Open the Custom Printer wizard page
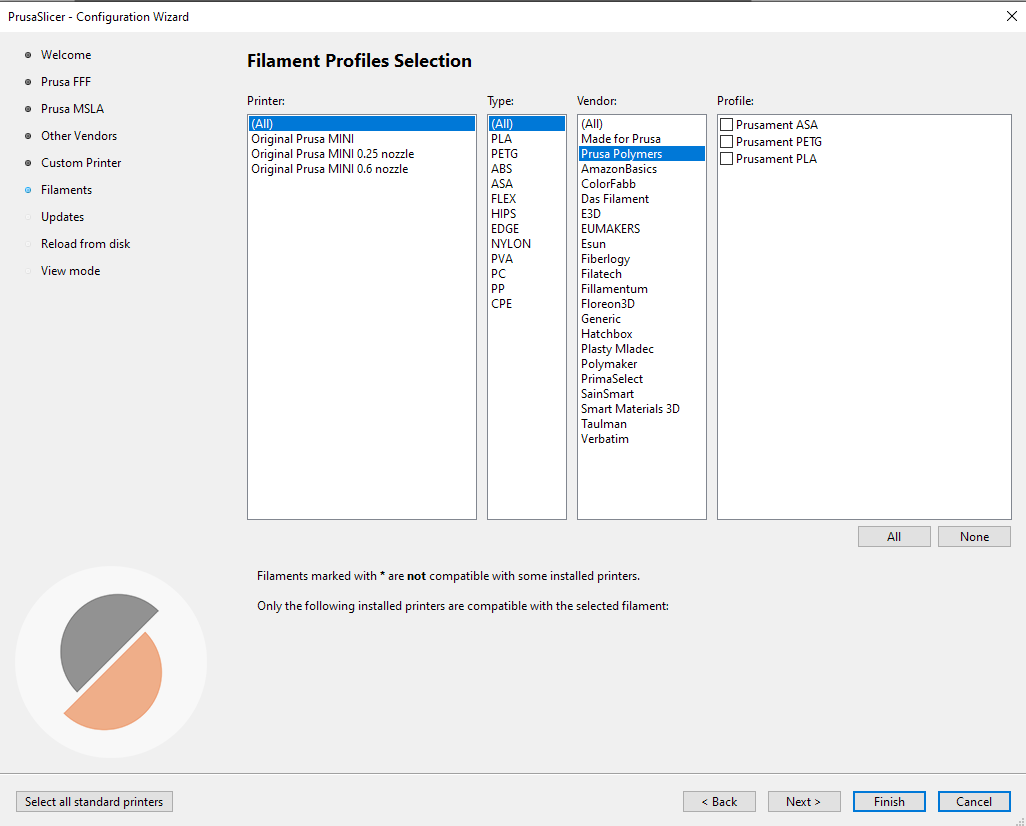Screen dimensions: 1026x826 [81, 163]
